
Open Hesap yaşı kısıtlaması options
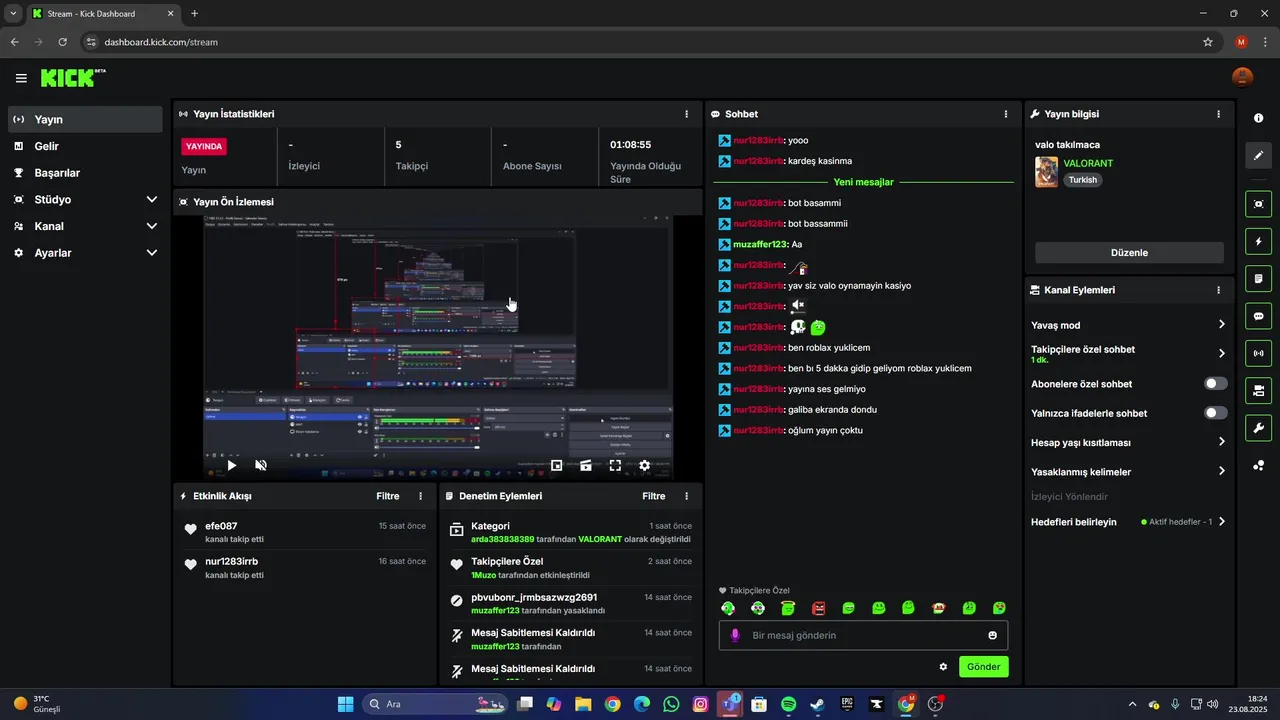coord(1129,442)
